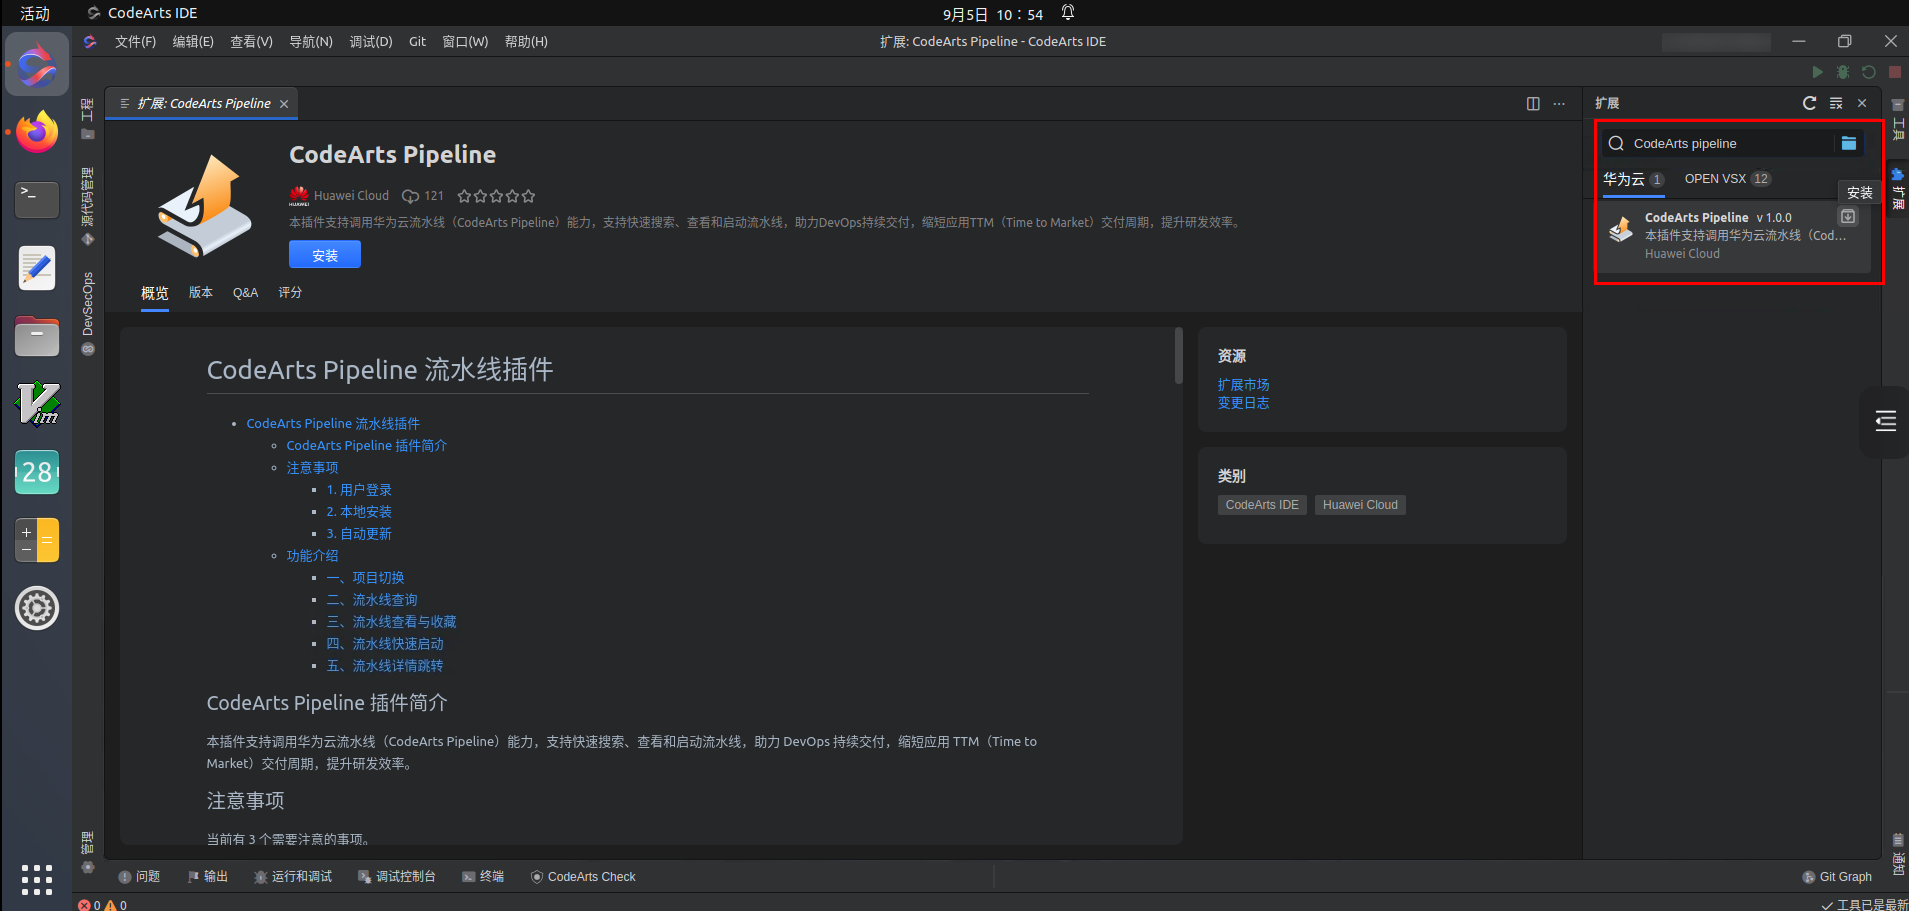Jump to 三、流水线查看与收藏 link
1909x911 pixels.
tap(391, 622)
